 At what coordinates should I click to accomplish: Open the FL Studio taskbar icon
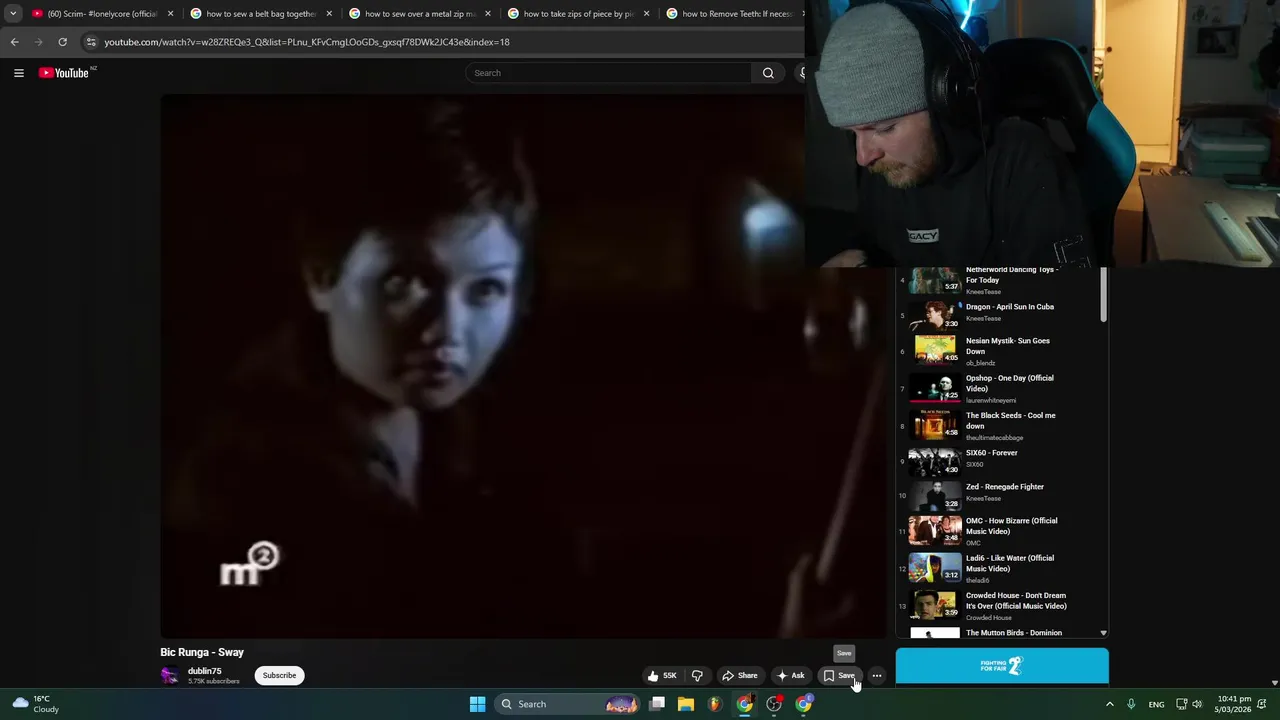[715, 704]
